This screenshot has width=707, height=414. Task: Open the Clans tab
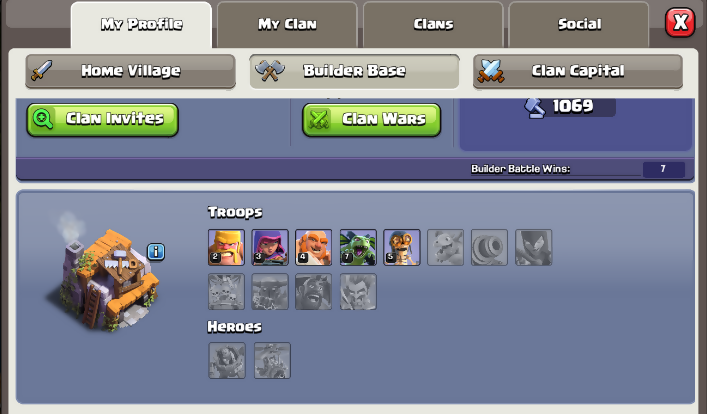(433, 24)
